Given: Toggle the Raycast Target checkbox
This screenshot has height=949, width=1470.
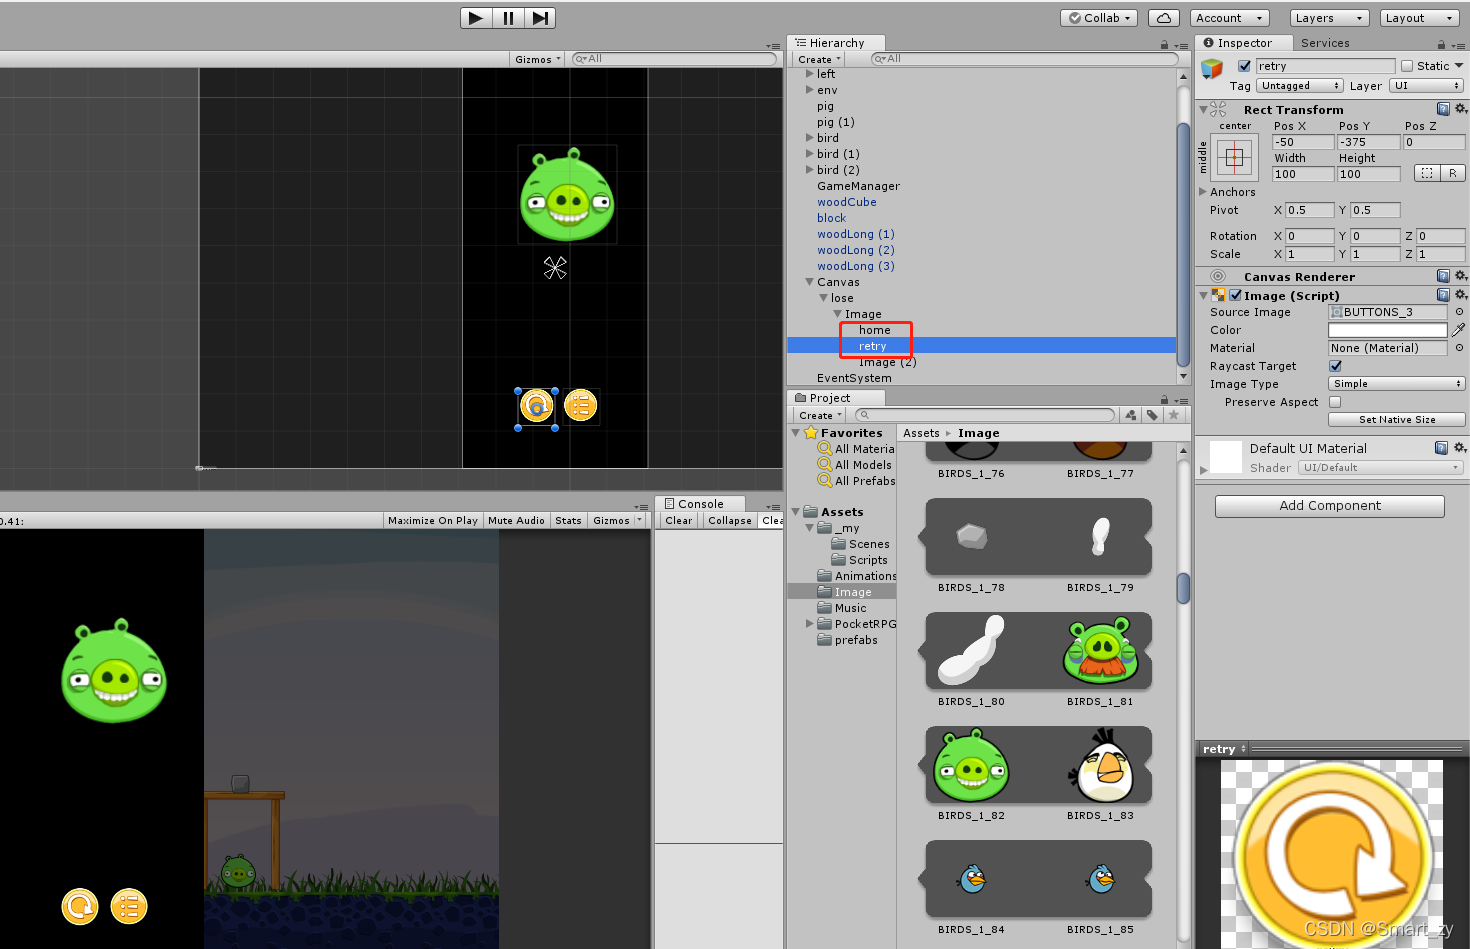Looking at the screenshot, I should point(1335,366).
